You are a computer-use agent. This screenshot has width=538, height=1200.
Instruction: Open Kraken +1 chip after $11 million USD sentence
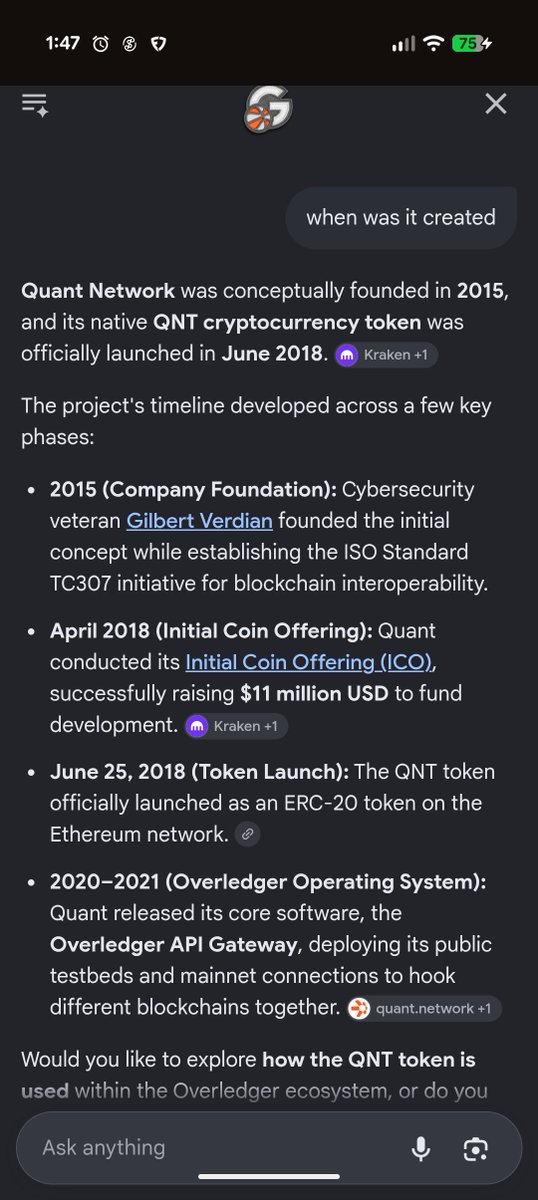coord(237,726)
